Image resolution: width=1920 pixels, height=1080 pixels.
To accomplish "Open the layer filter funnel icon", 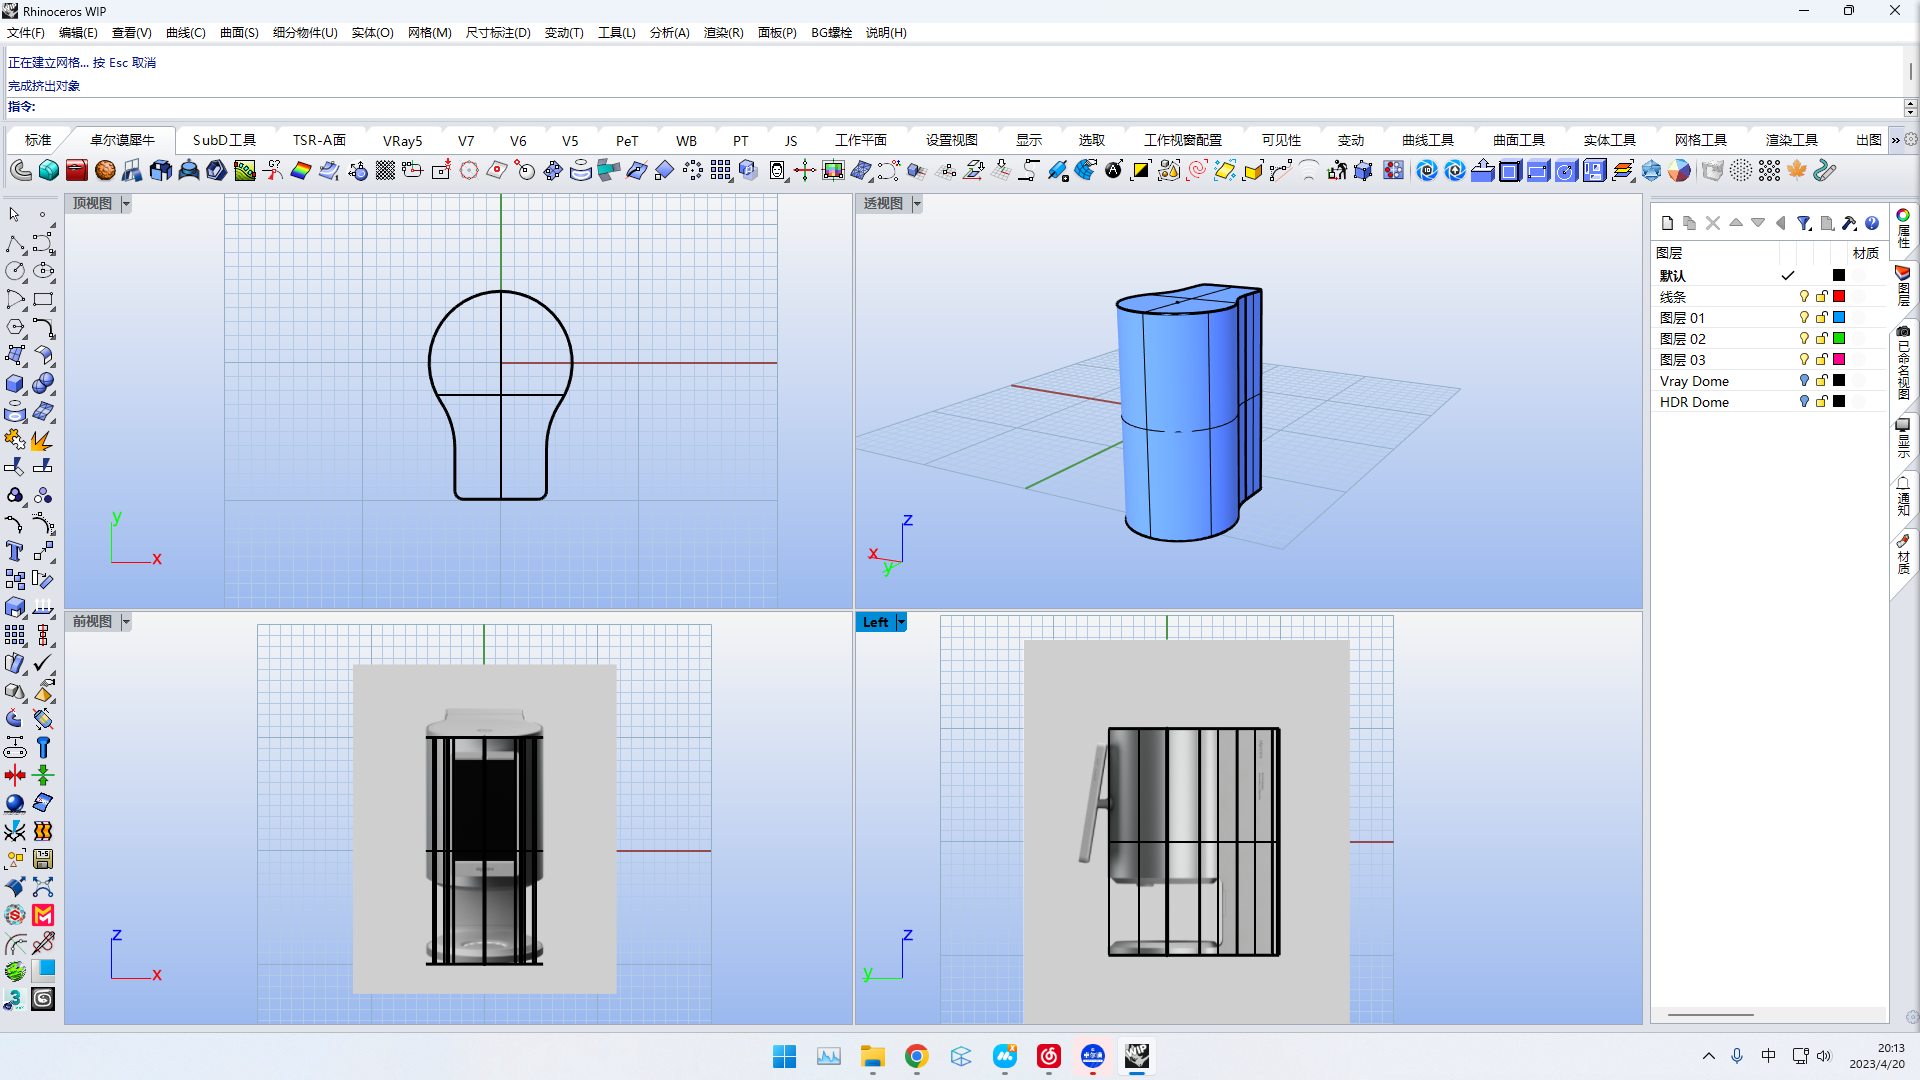I will pos(1803,223).
